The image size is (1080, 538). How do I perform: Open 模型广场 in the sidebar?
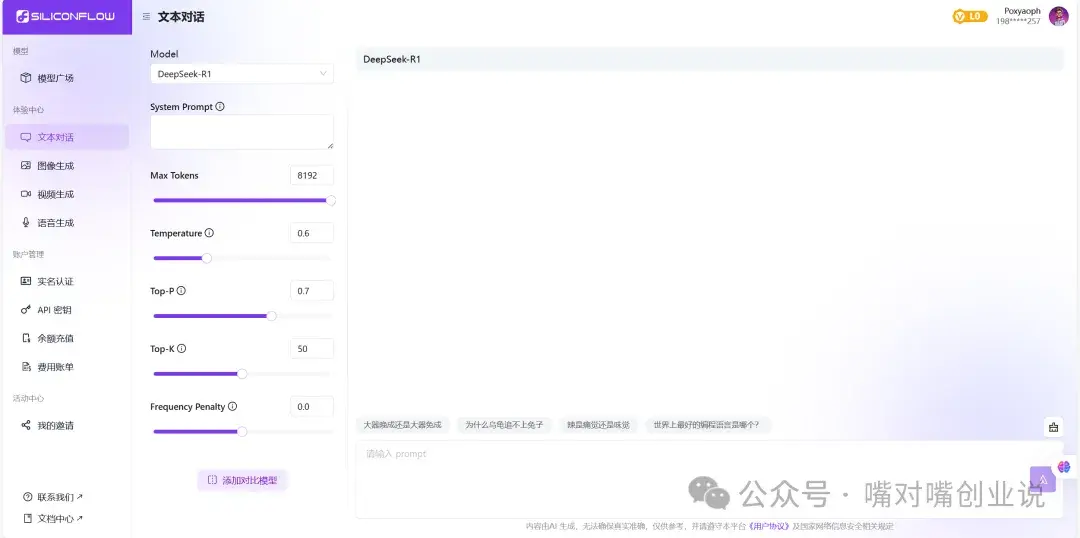click(x=67, y=78)
